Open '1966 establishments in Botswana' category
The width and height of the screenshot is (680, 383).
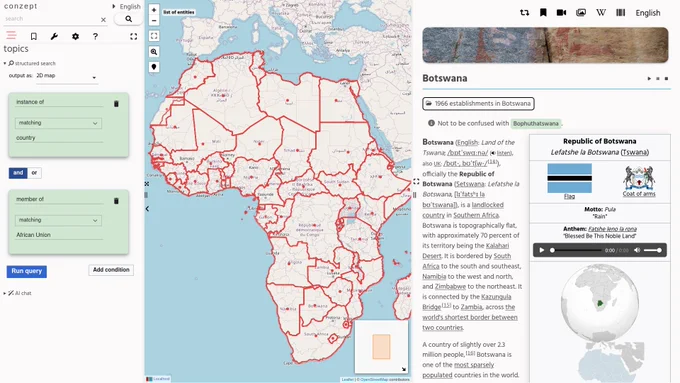(478, 104)
